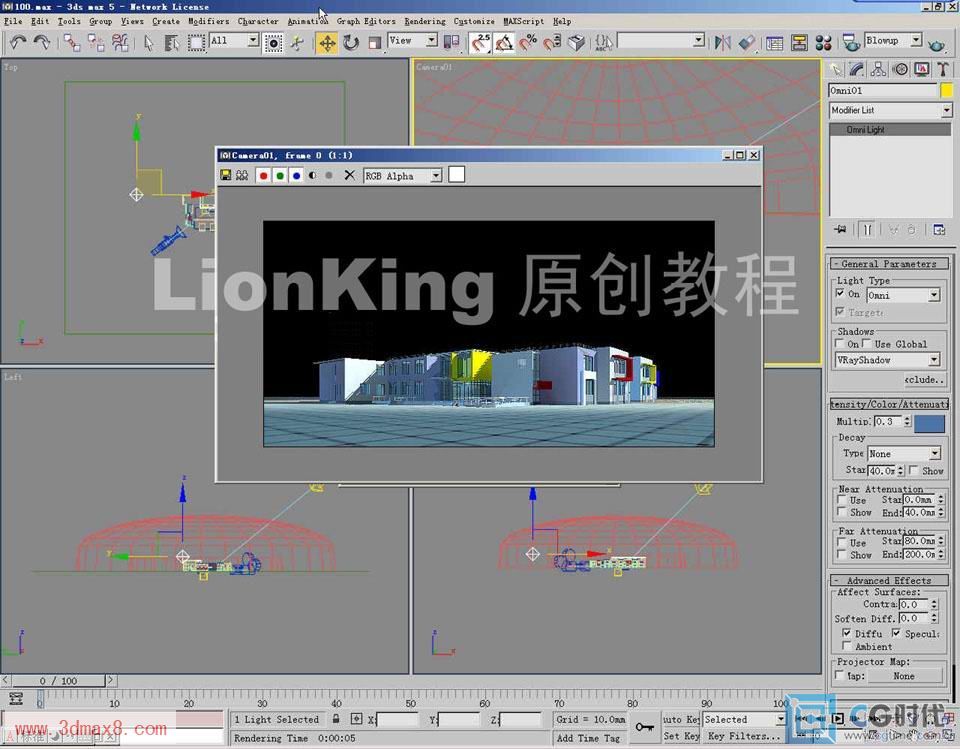This screenshot has width=960, height=749.
Task: Click the Undo arrow in toolbar
Action: pyautogui.click(x=18, y=43)
